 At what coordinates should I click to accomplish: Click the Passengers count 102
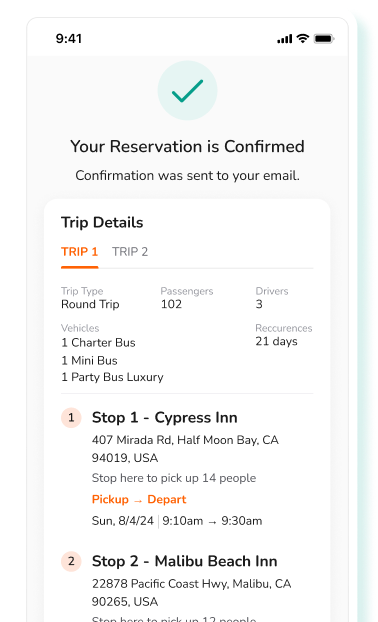coord(171,304)
